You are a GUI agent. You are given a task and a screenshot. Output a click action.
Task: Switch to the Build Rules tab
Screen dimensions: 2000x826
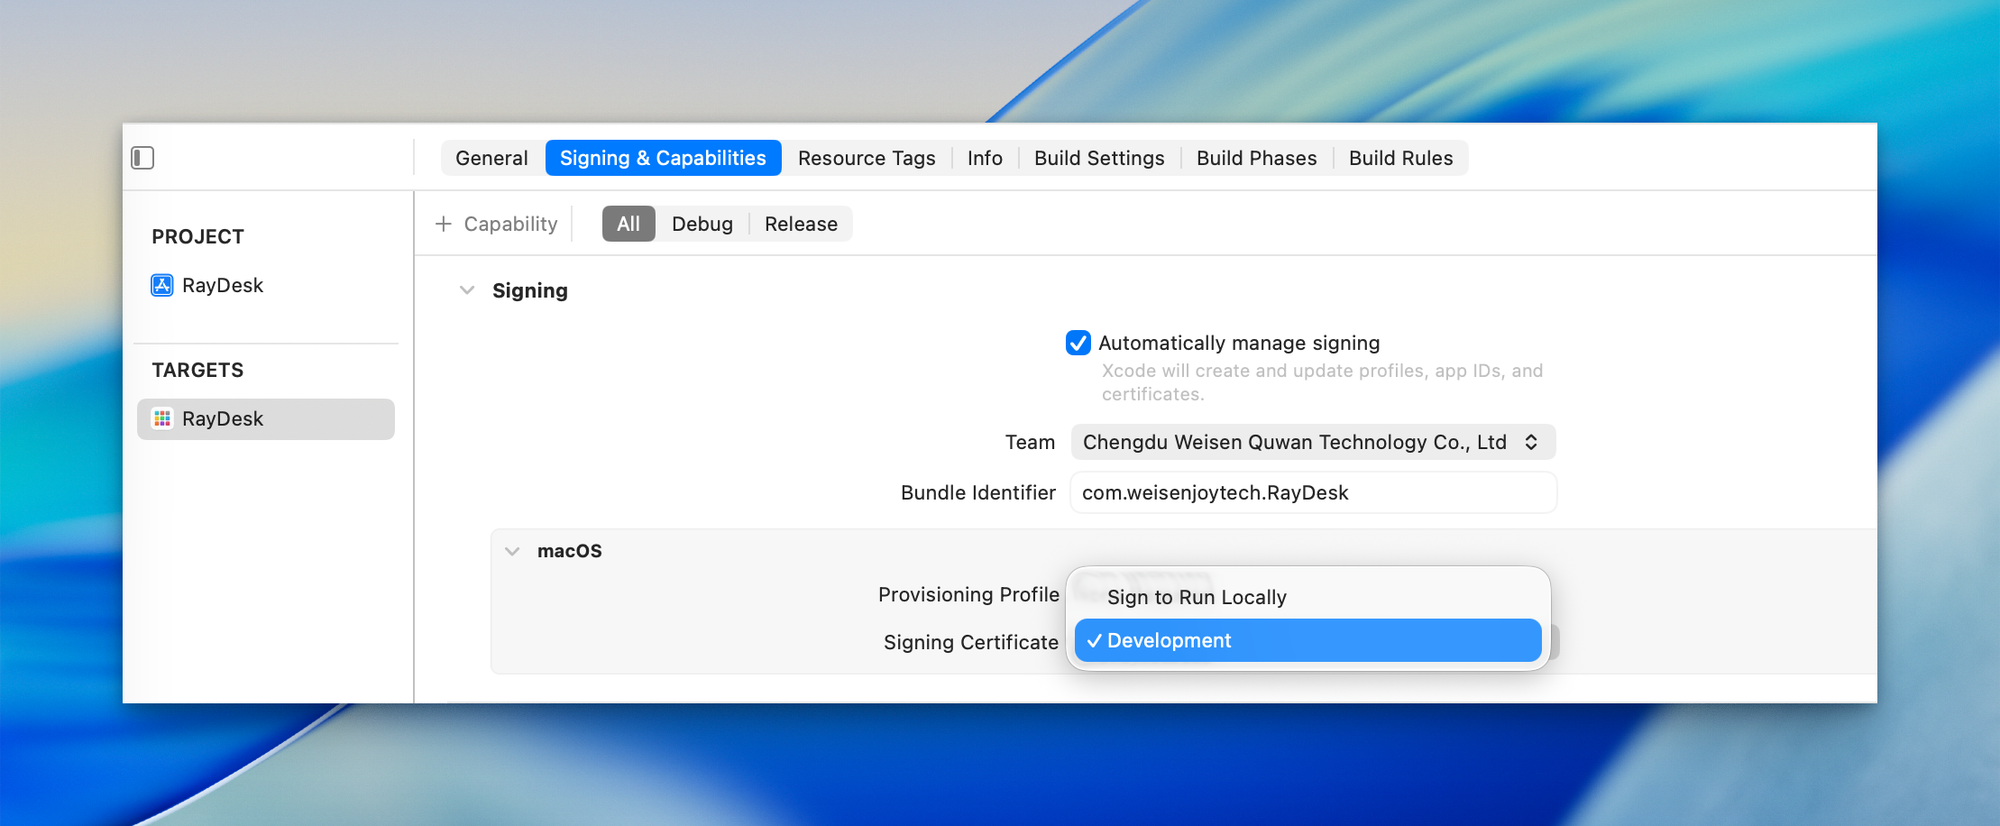click(x=1400, y=158)
